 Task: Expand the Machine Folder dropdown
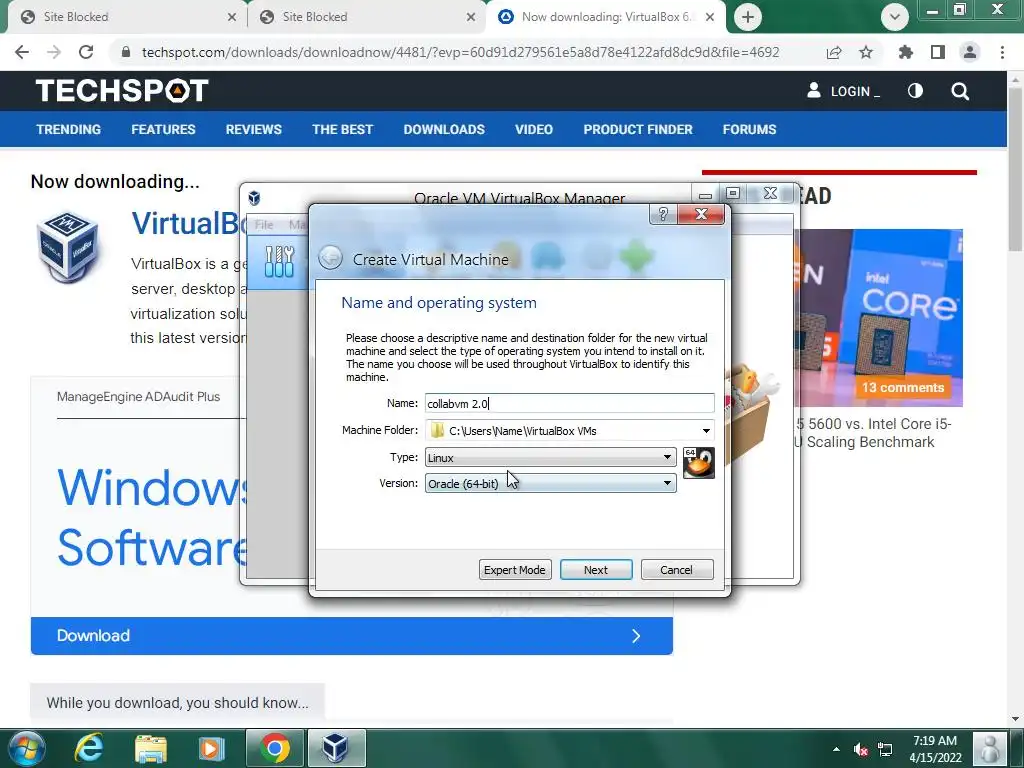706,430
